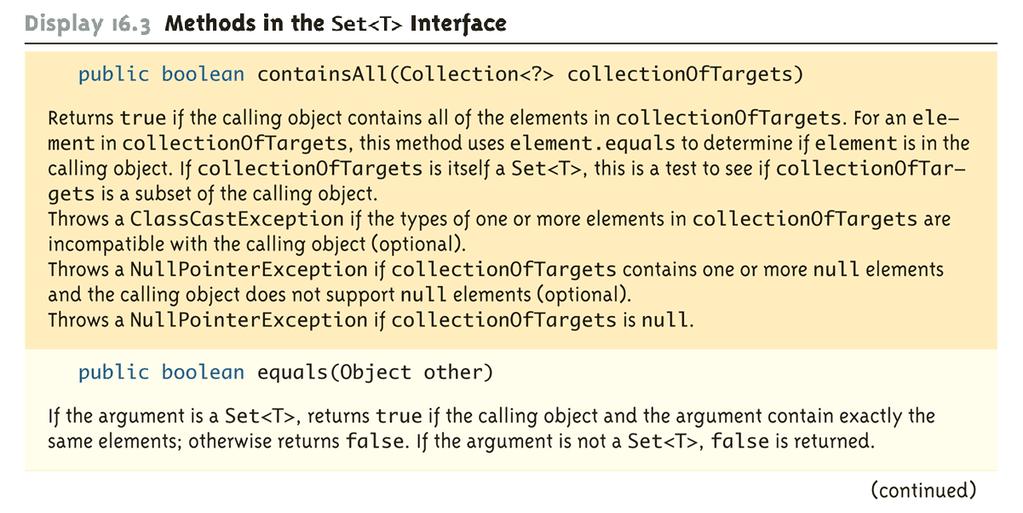This screenshot has height=513, width=1023.
Task: Click the 'Display 16.3' heading label
Action: [x=87, y=24]
